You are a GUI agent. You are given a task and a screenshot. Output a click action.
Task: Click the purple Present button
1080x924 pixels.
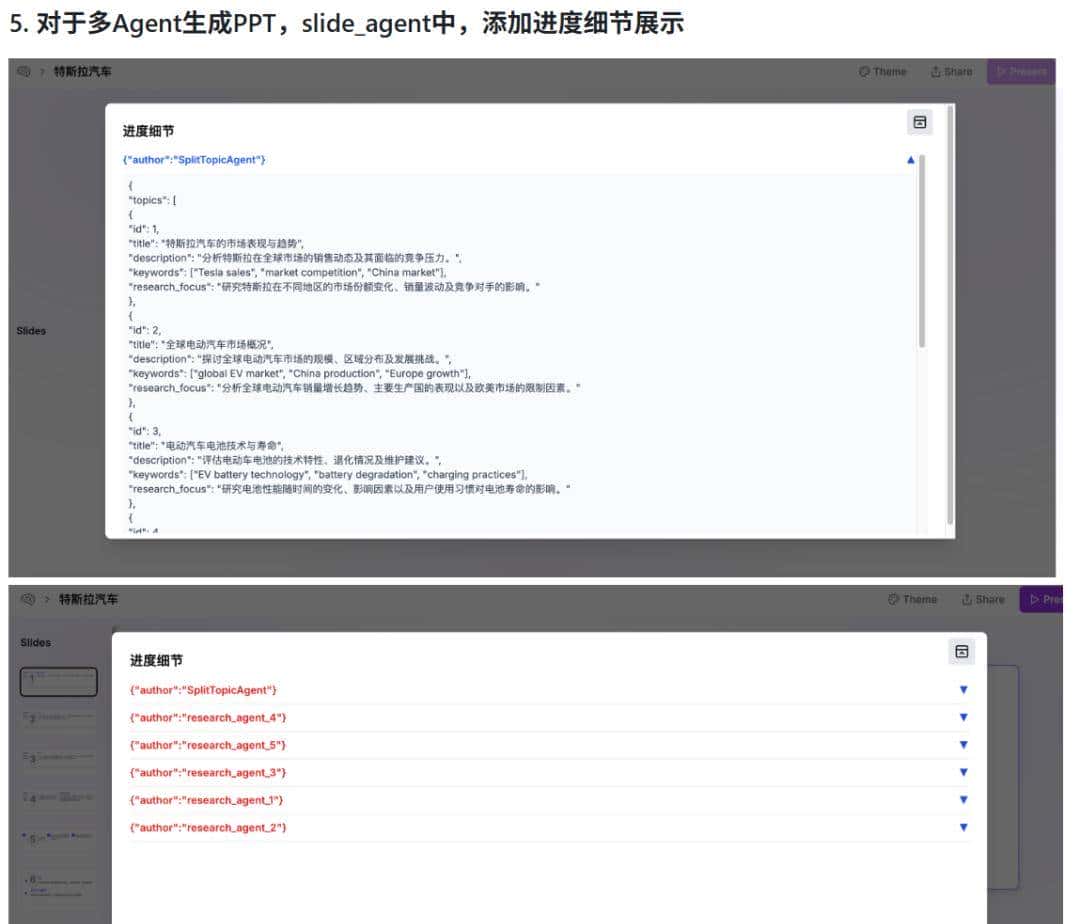[1021, 71]
